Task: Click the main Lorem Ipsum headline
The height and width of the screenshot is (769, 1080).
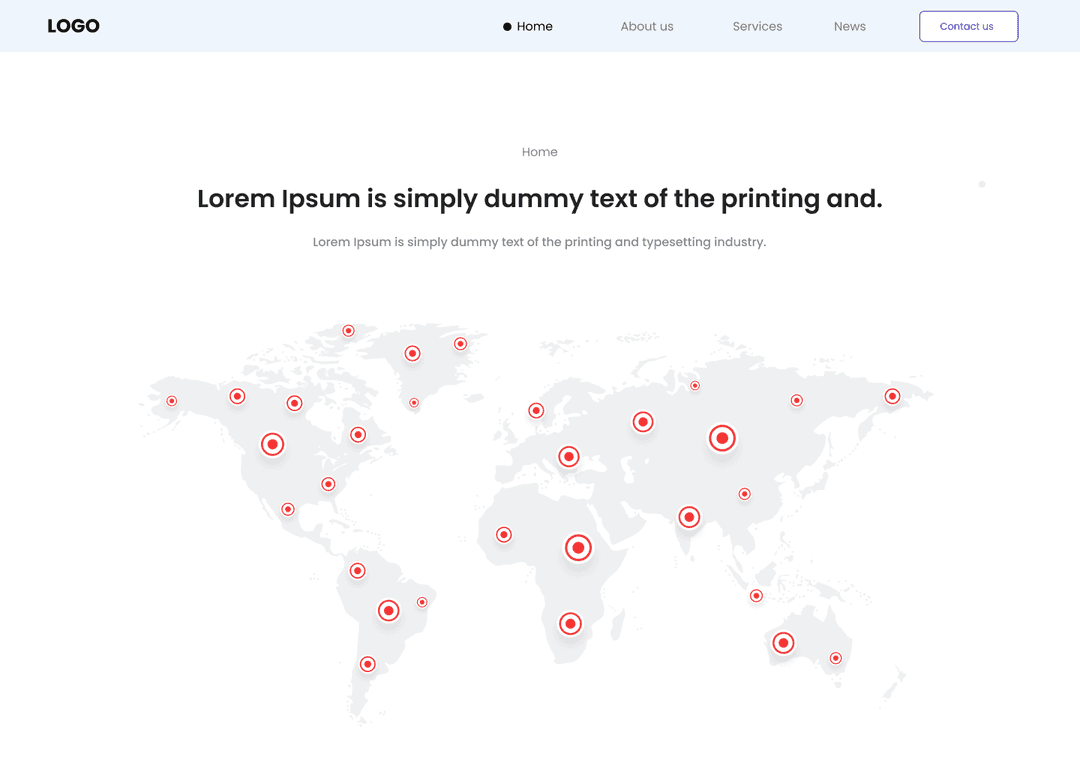Action: pos(539,199)
